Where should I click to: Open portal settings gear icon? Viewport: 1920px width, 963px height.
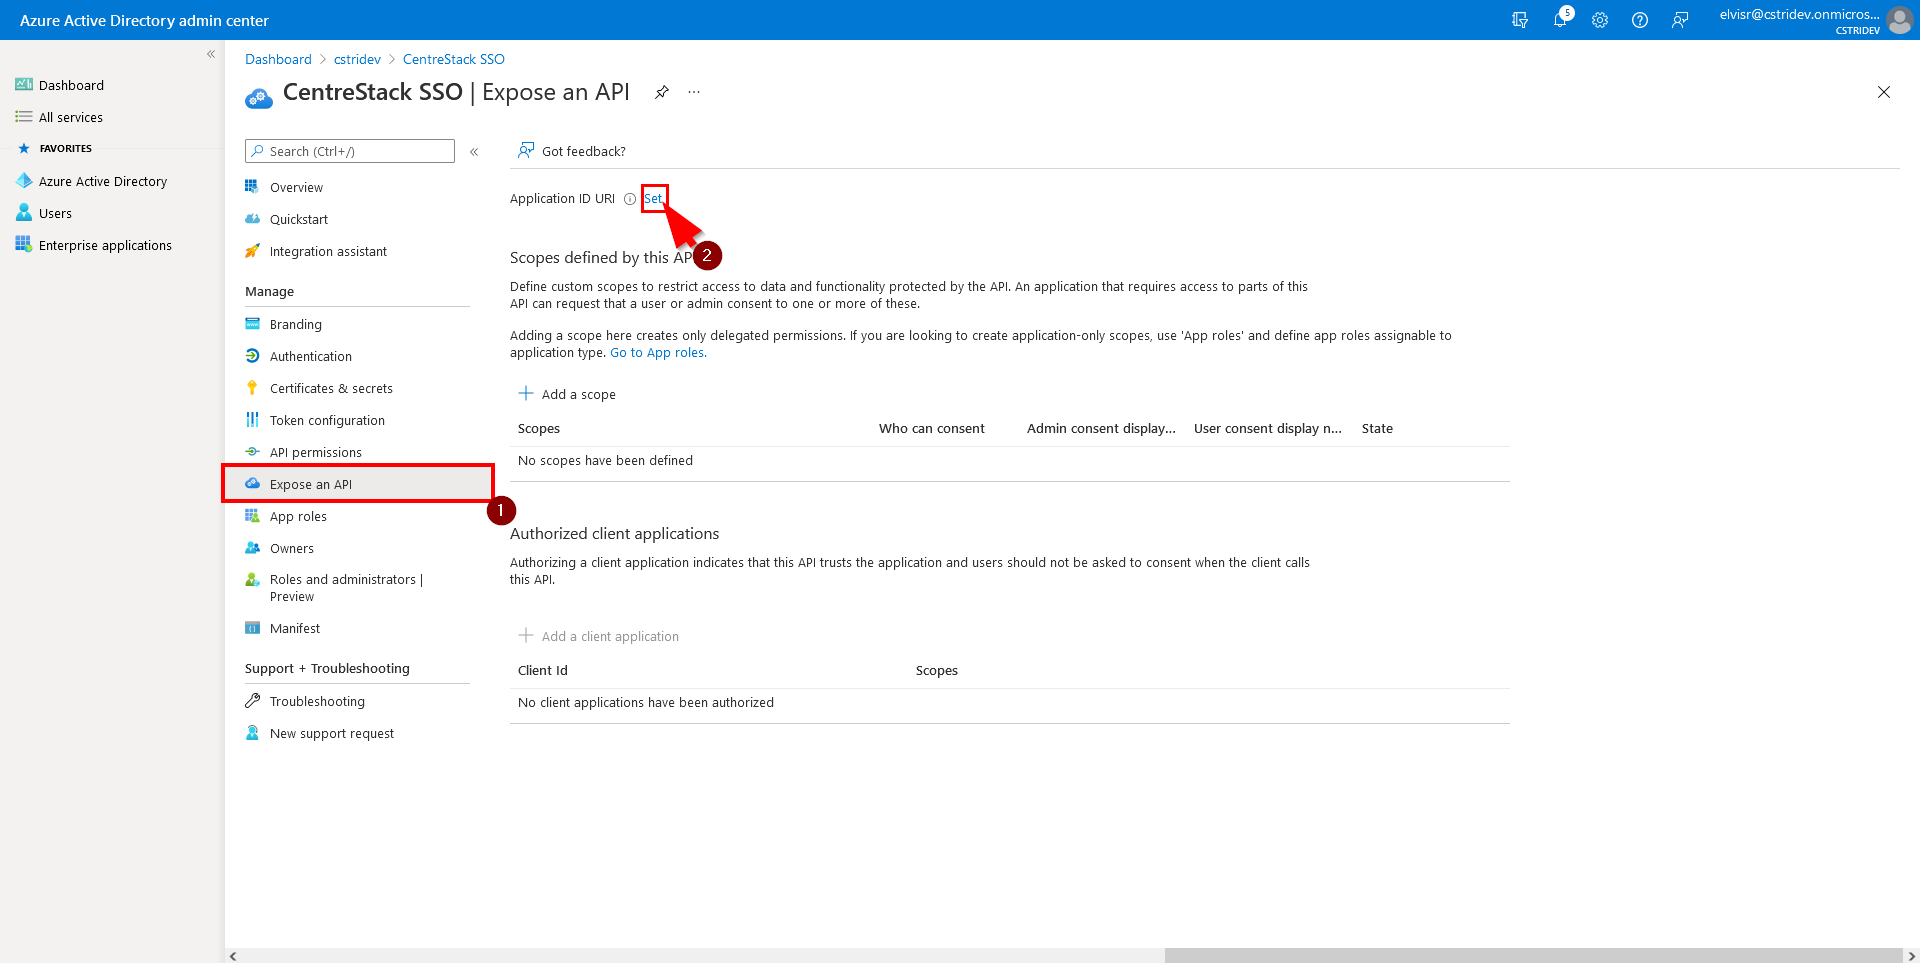tap(1600, 20)
